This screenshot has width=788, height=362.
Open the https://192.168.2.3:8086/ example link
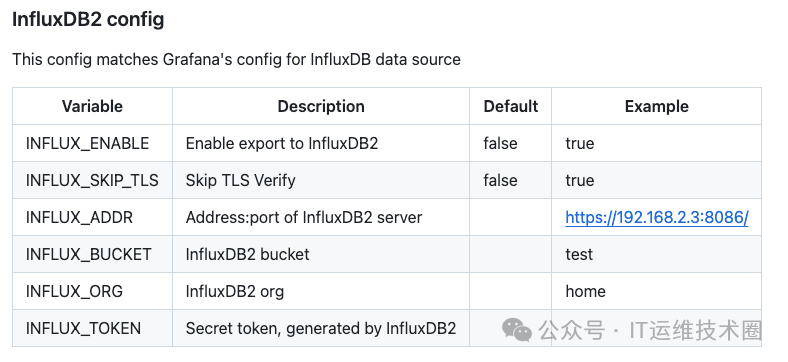656,218
